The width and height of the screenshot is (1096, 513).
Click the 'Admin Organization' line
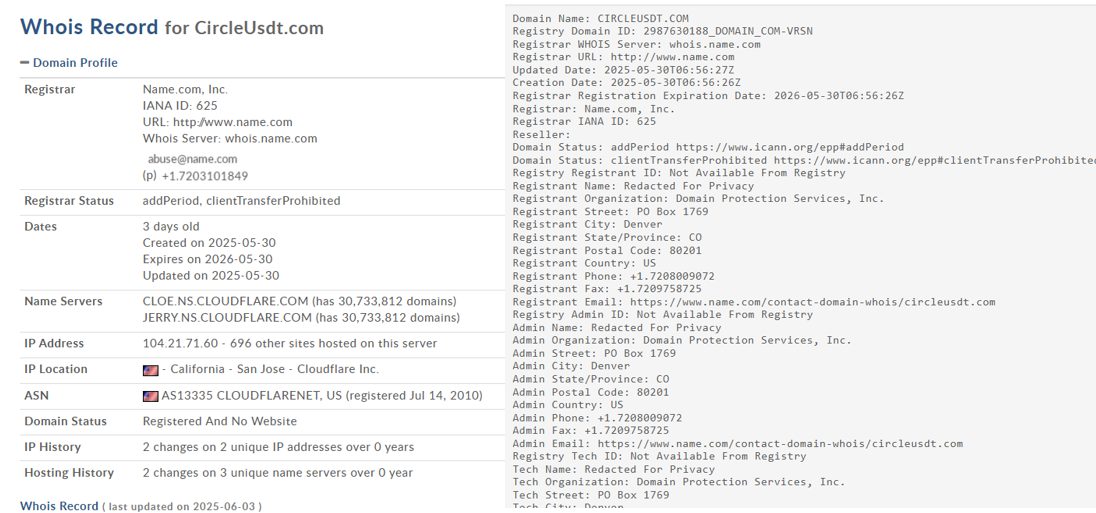[682, 340]
